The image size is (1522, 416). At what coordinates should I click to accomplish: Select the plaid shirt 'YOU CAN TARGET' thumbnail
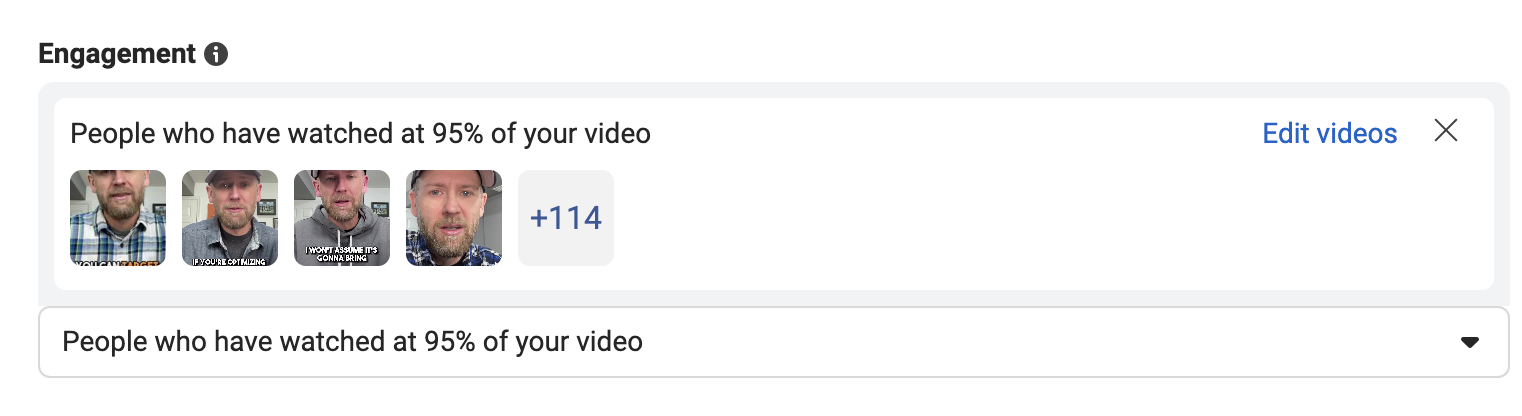tap(118, 218)
